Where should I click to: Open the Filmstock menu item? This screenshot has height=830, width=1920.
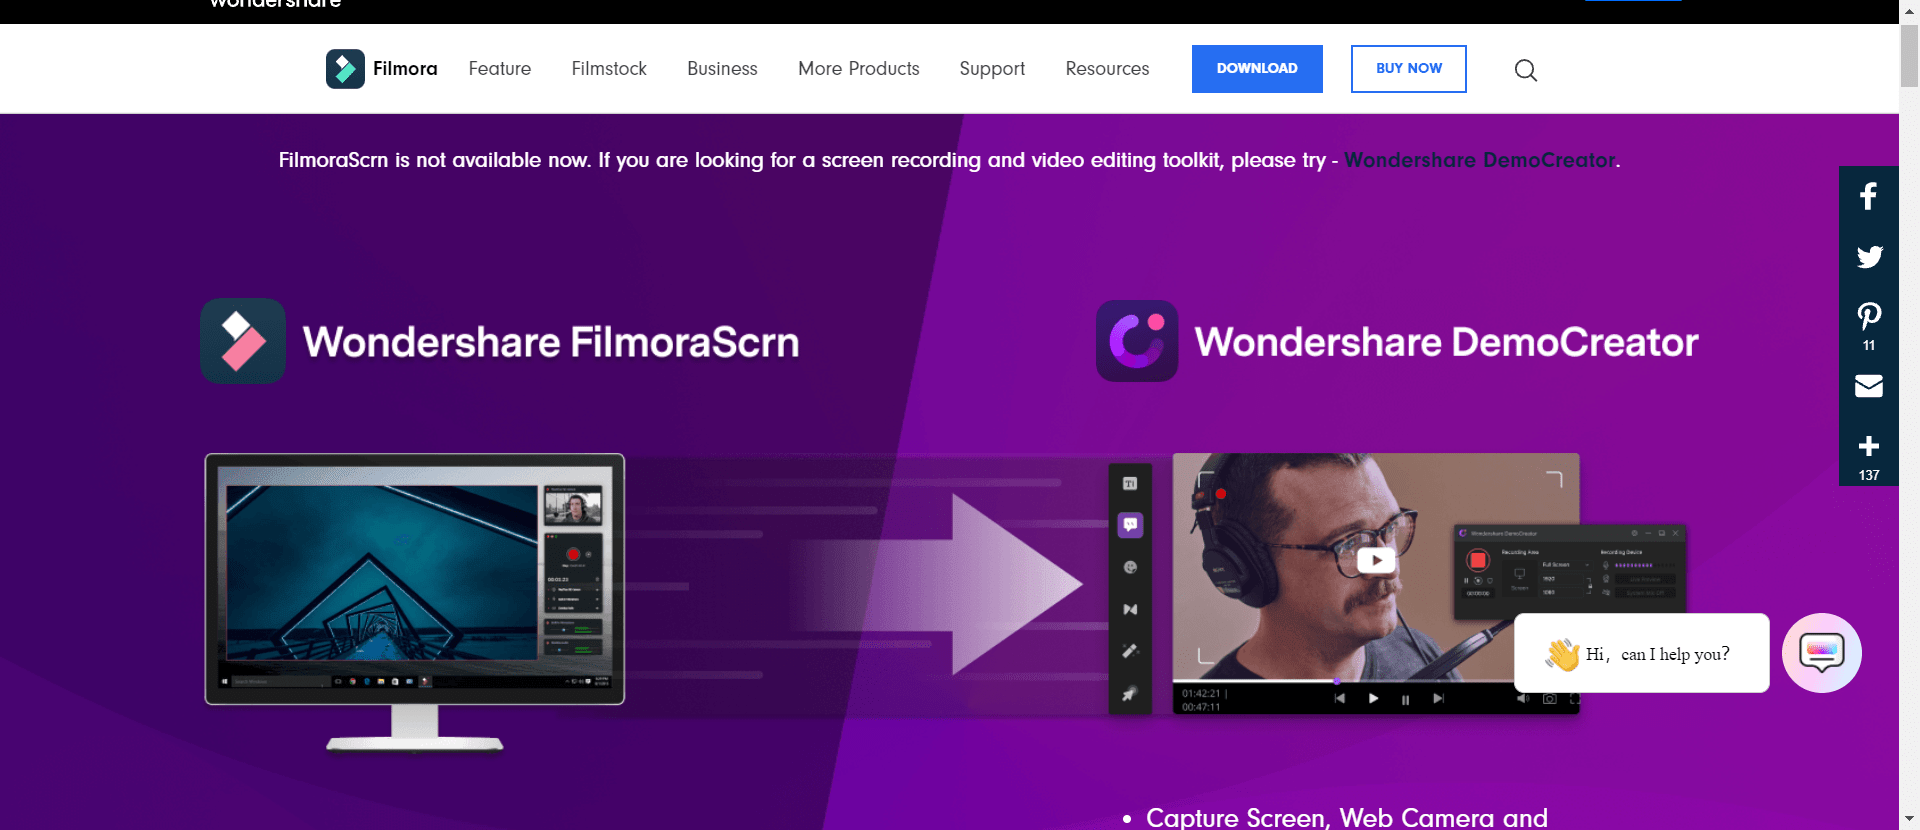(609, 69)
